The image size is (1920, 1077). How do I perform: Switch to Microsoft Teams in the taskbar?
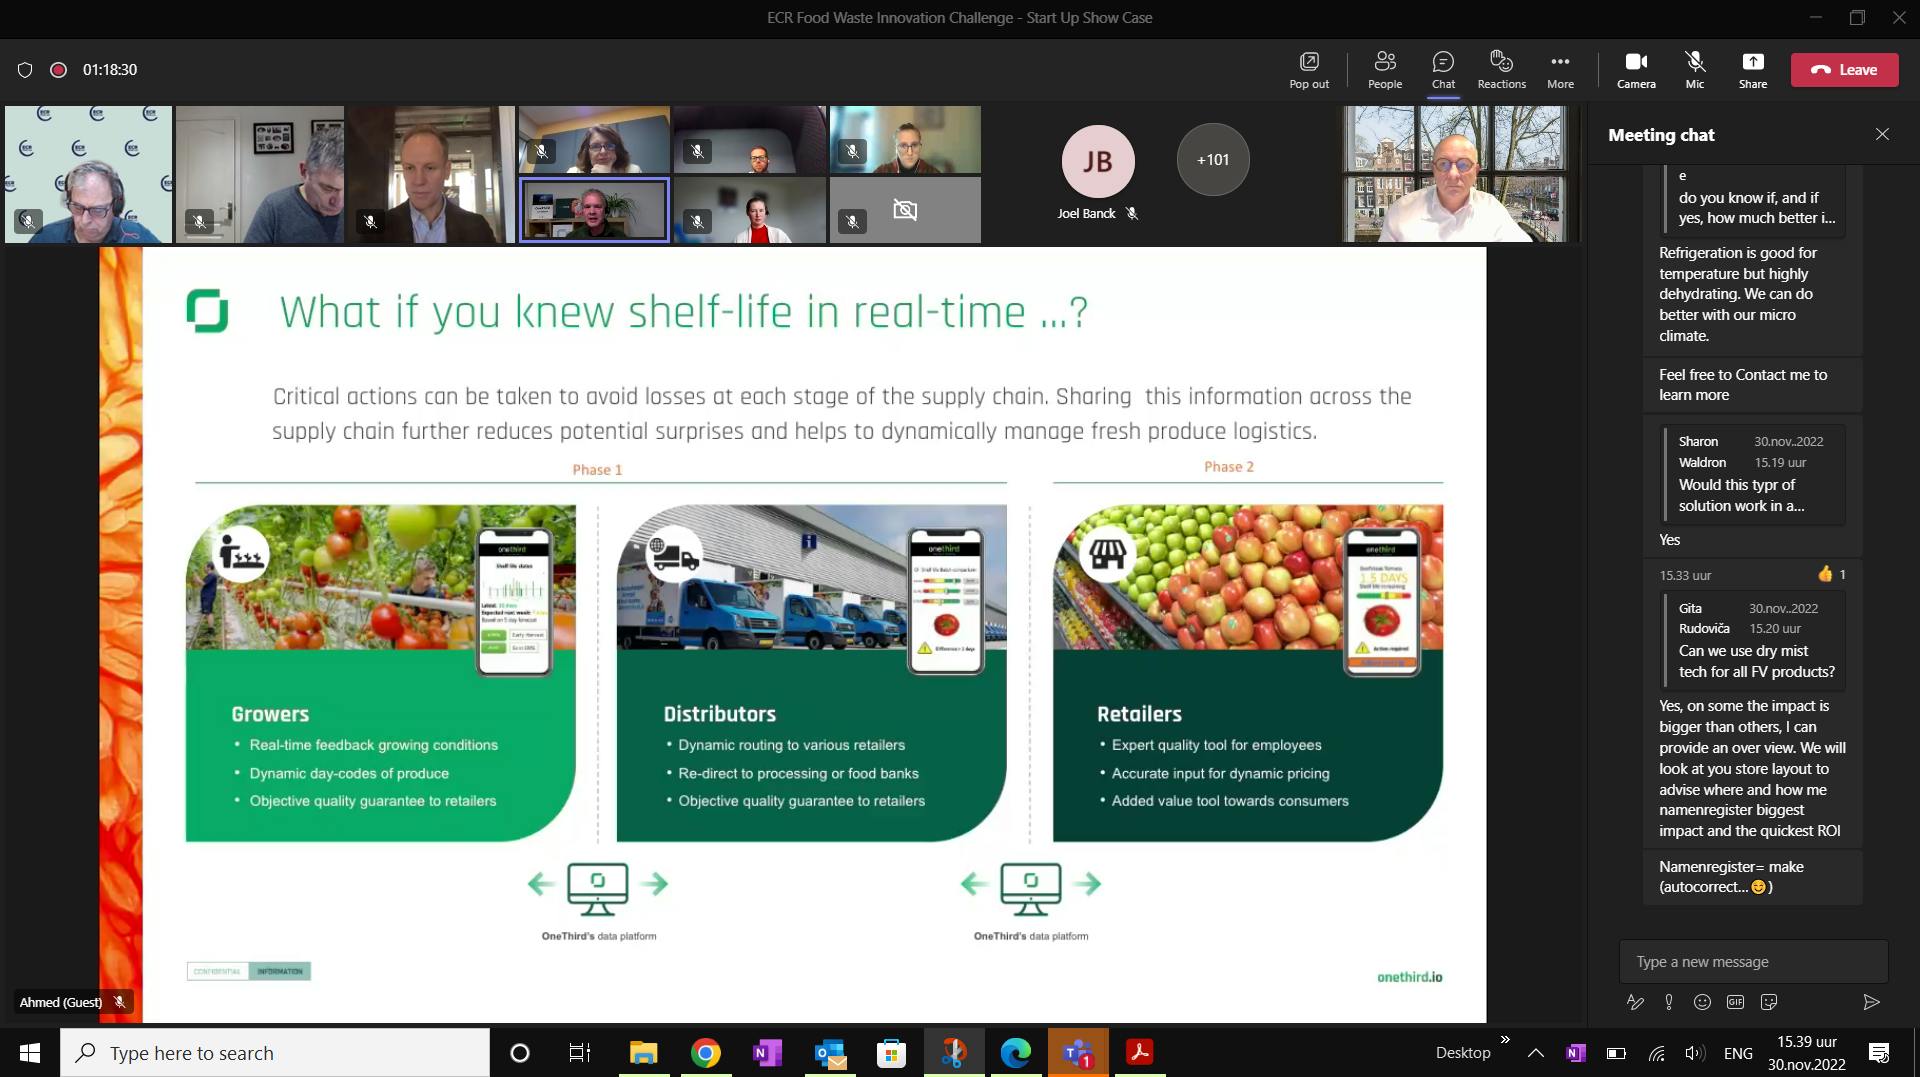pos(1078,1053)
